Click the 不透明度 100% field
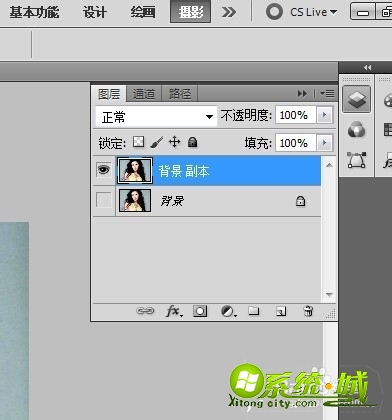 (x=295, y=115)
